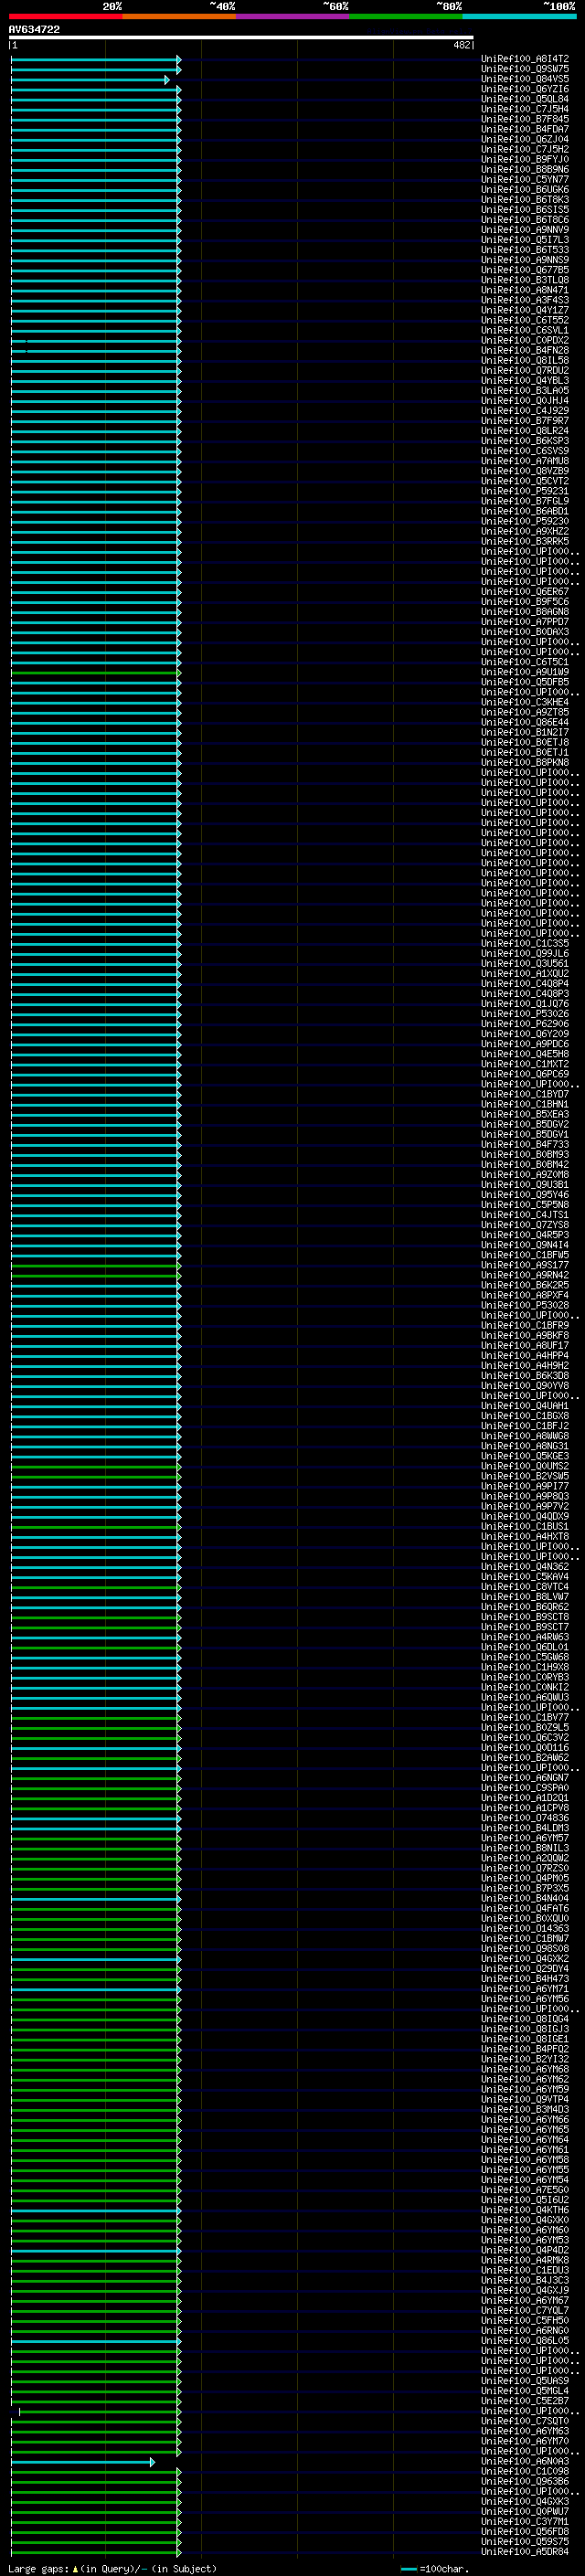Click the text UniRef100_C4JTS1
This screenshot has width=585, height=2576.
point(525,1215)
